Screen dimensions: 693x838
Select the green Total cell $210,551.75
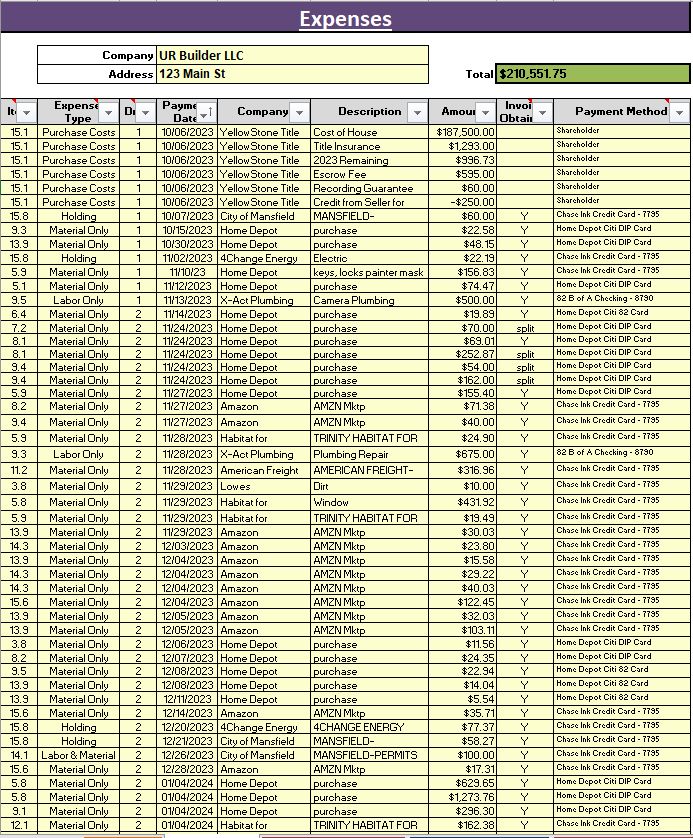tap(593, 74)
